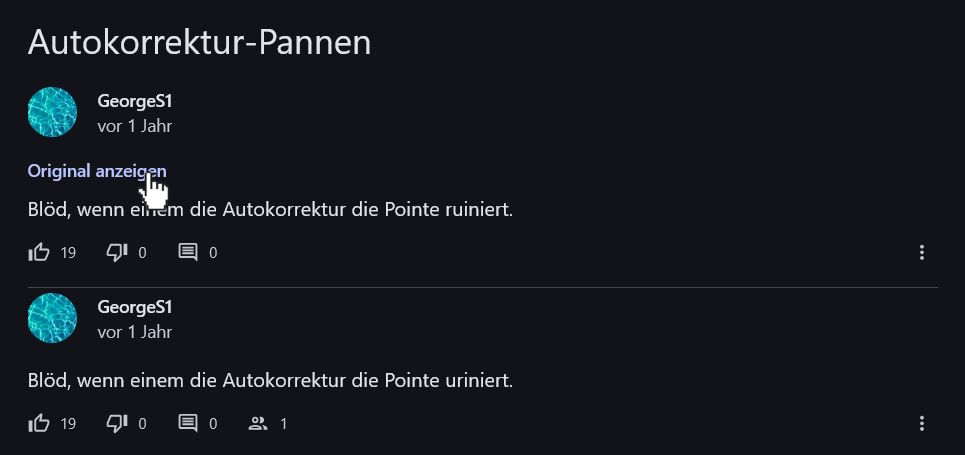Open replies on the "ruiniert" comment
This screenshot has height=455, width=965.
[188, 252]
